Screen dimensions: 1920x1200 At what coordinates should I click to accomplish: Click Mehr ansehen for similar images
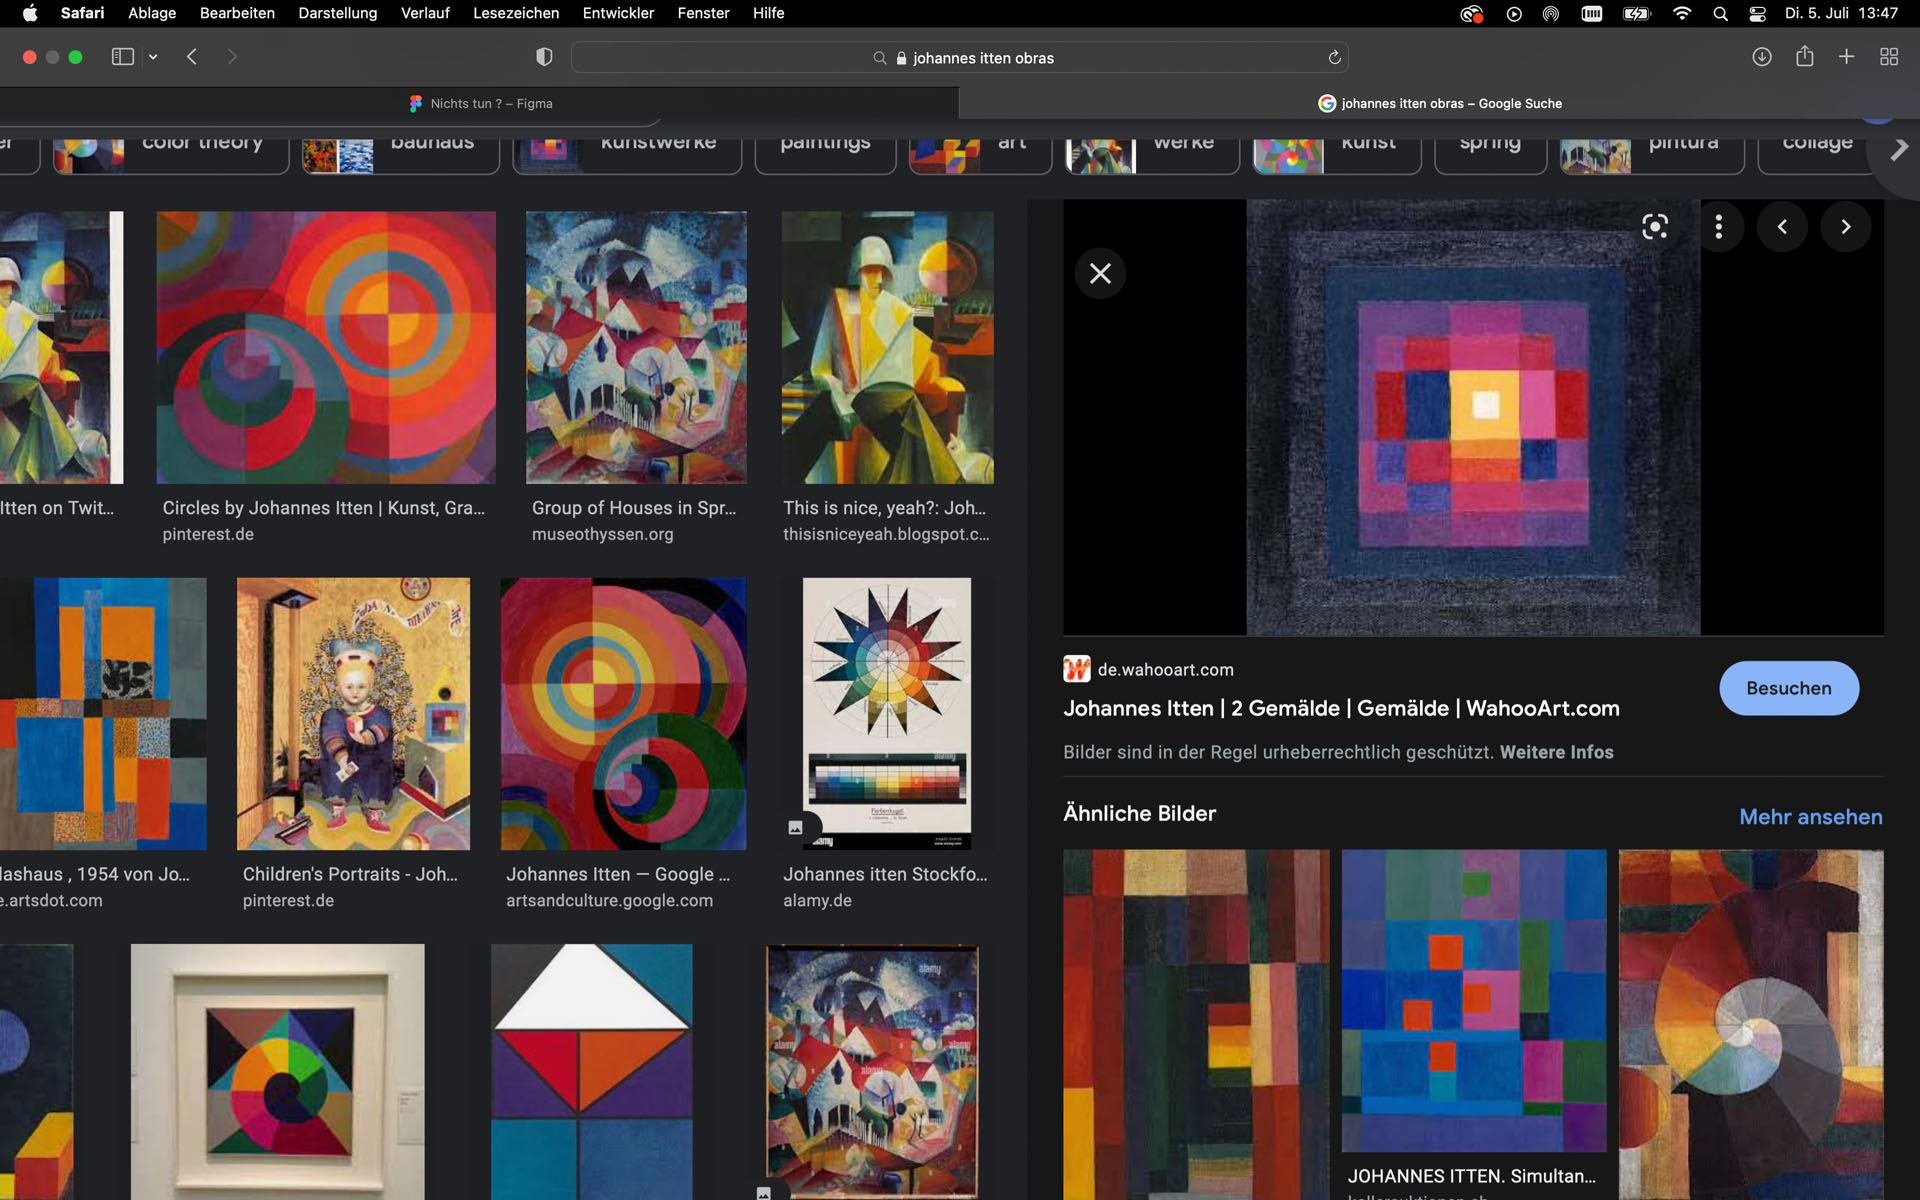(1810, 817)
